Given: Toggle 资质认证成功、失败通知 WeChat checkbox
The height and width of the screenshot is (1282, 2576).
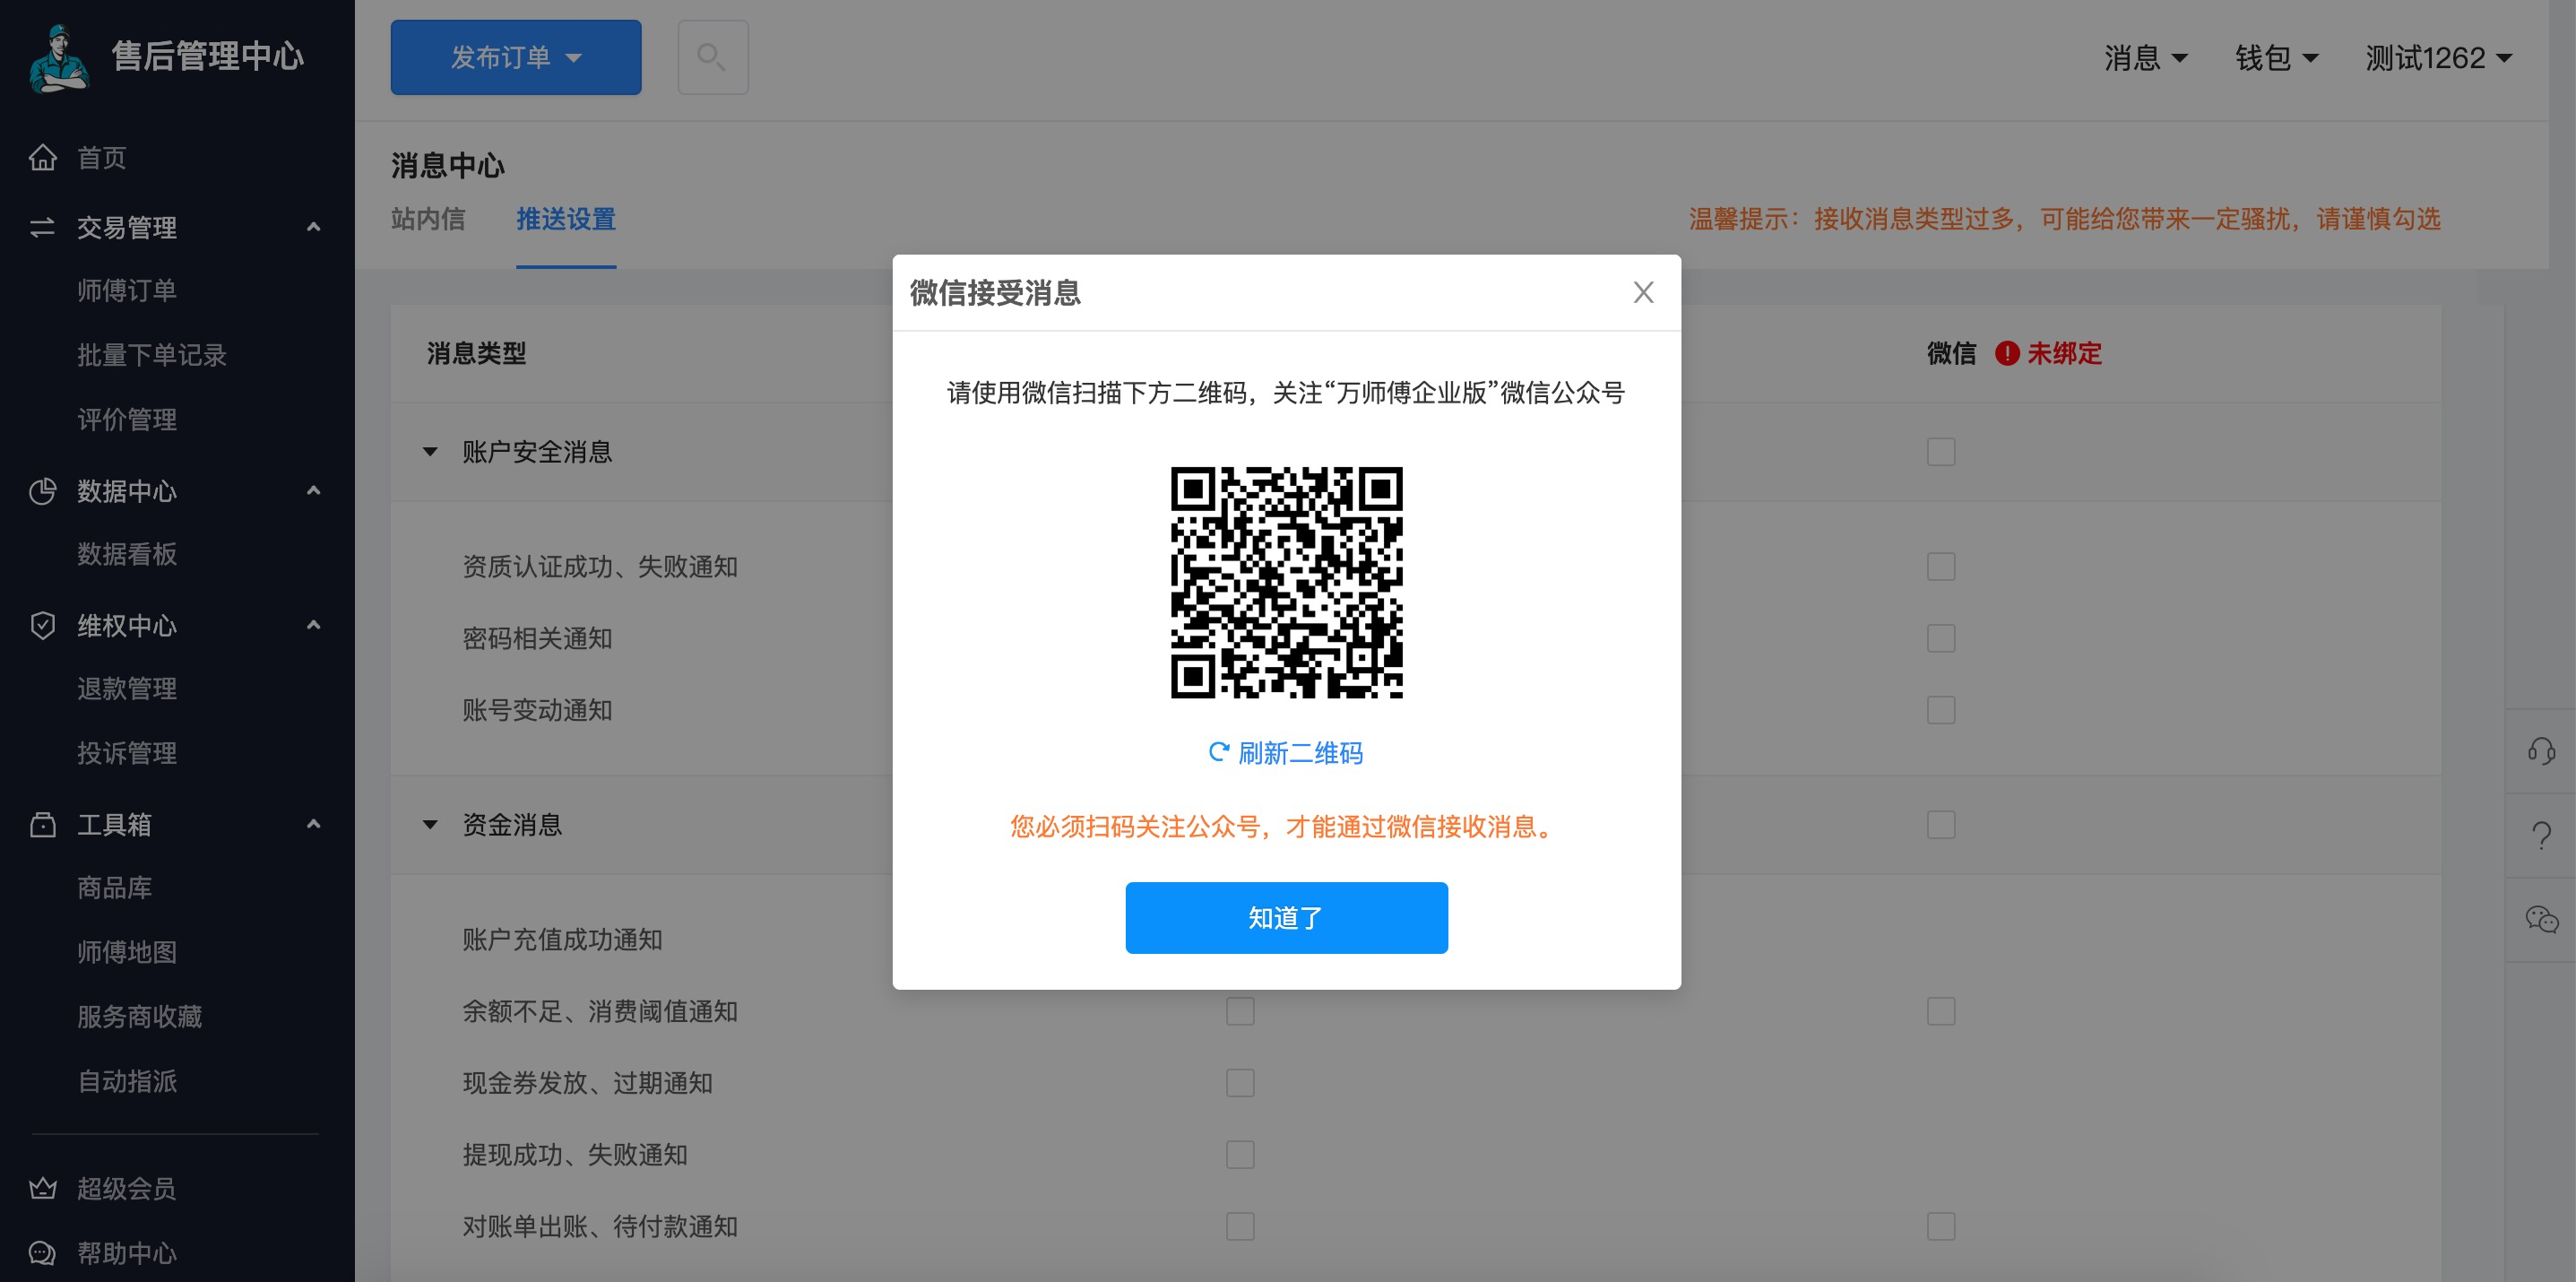Looking at the screenshot, I should coord(1941,567).
